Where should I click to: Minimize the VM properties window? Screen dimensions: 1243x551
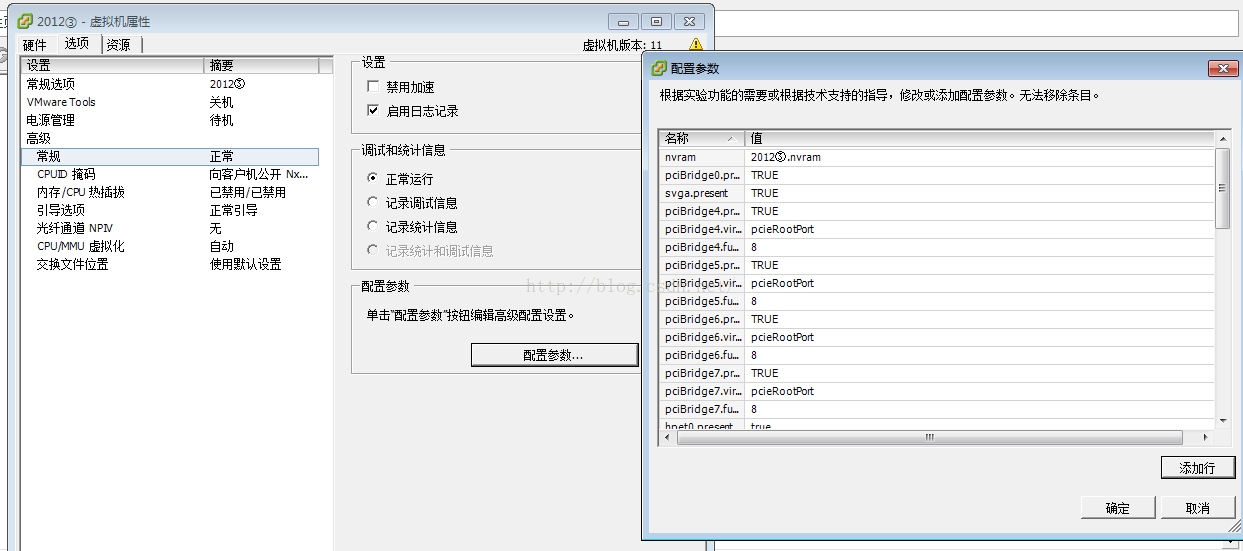(624, 21)
